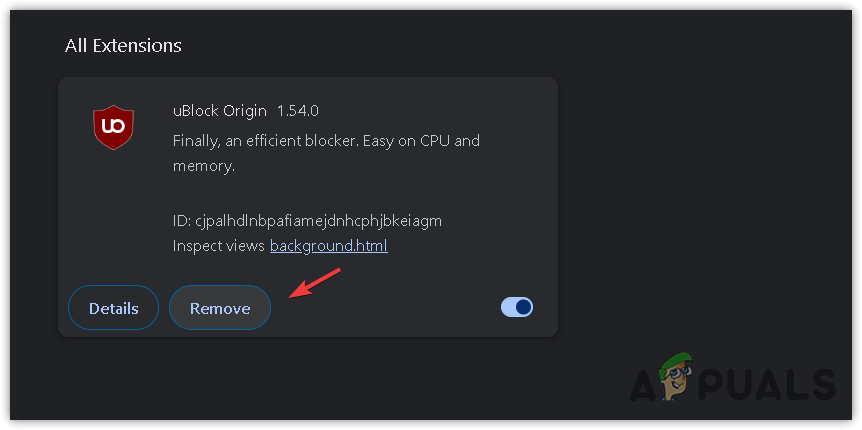Open the background.html inspect view

pos(328,245)
